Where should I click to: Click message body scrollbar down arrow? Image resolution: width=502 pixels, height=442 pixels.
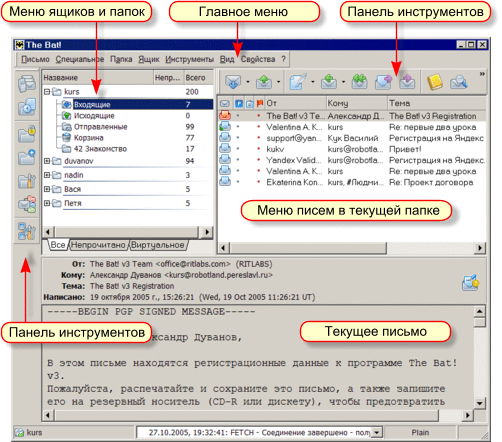point(479,403)
